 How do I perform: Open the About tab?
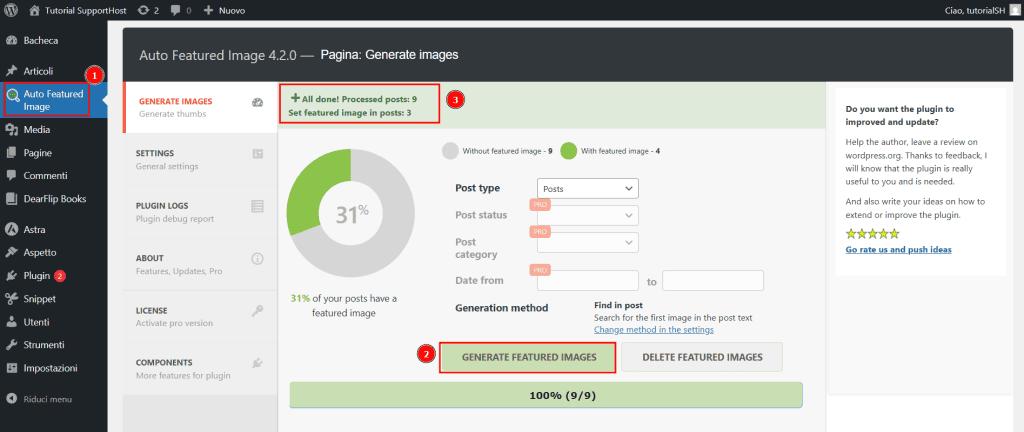(200, 264)
